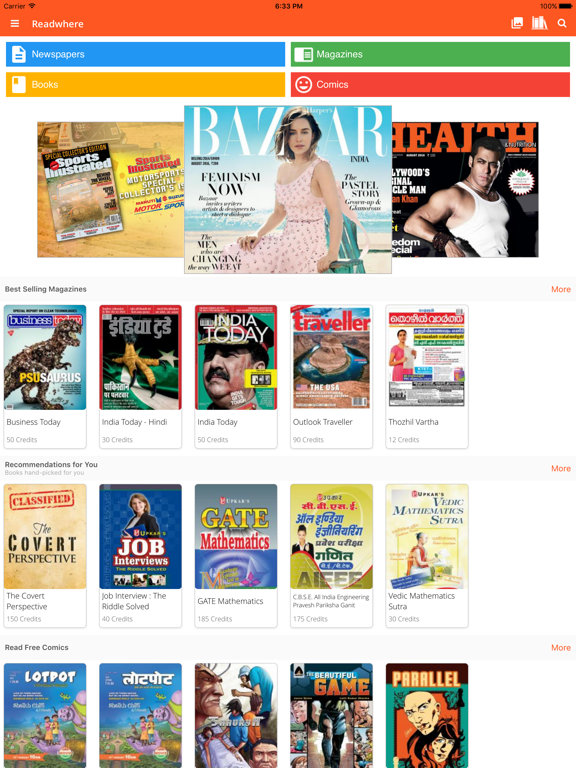The height and width of the screenshot is (768, 576).
Task: Click the Business Today title text
Action: (x=33, y=422)
